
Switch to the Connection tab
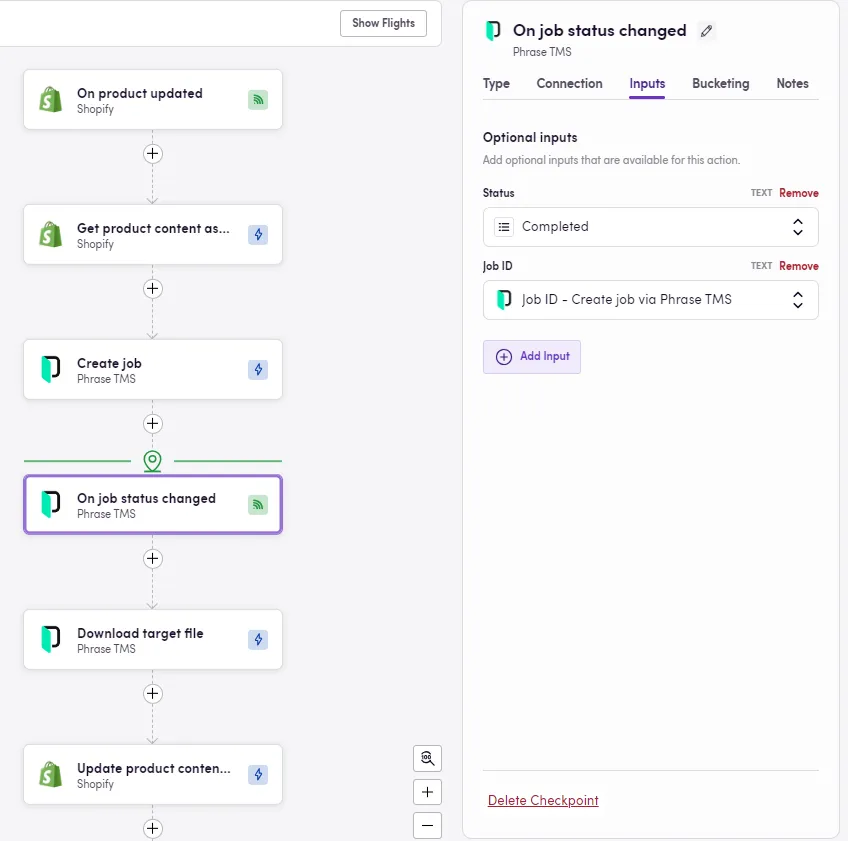[570, 84]
